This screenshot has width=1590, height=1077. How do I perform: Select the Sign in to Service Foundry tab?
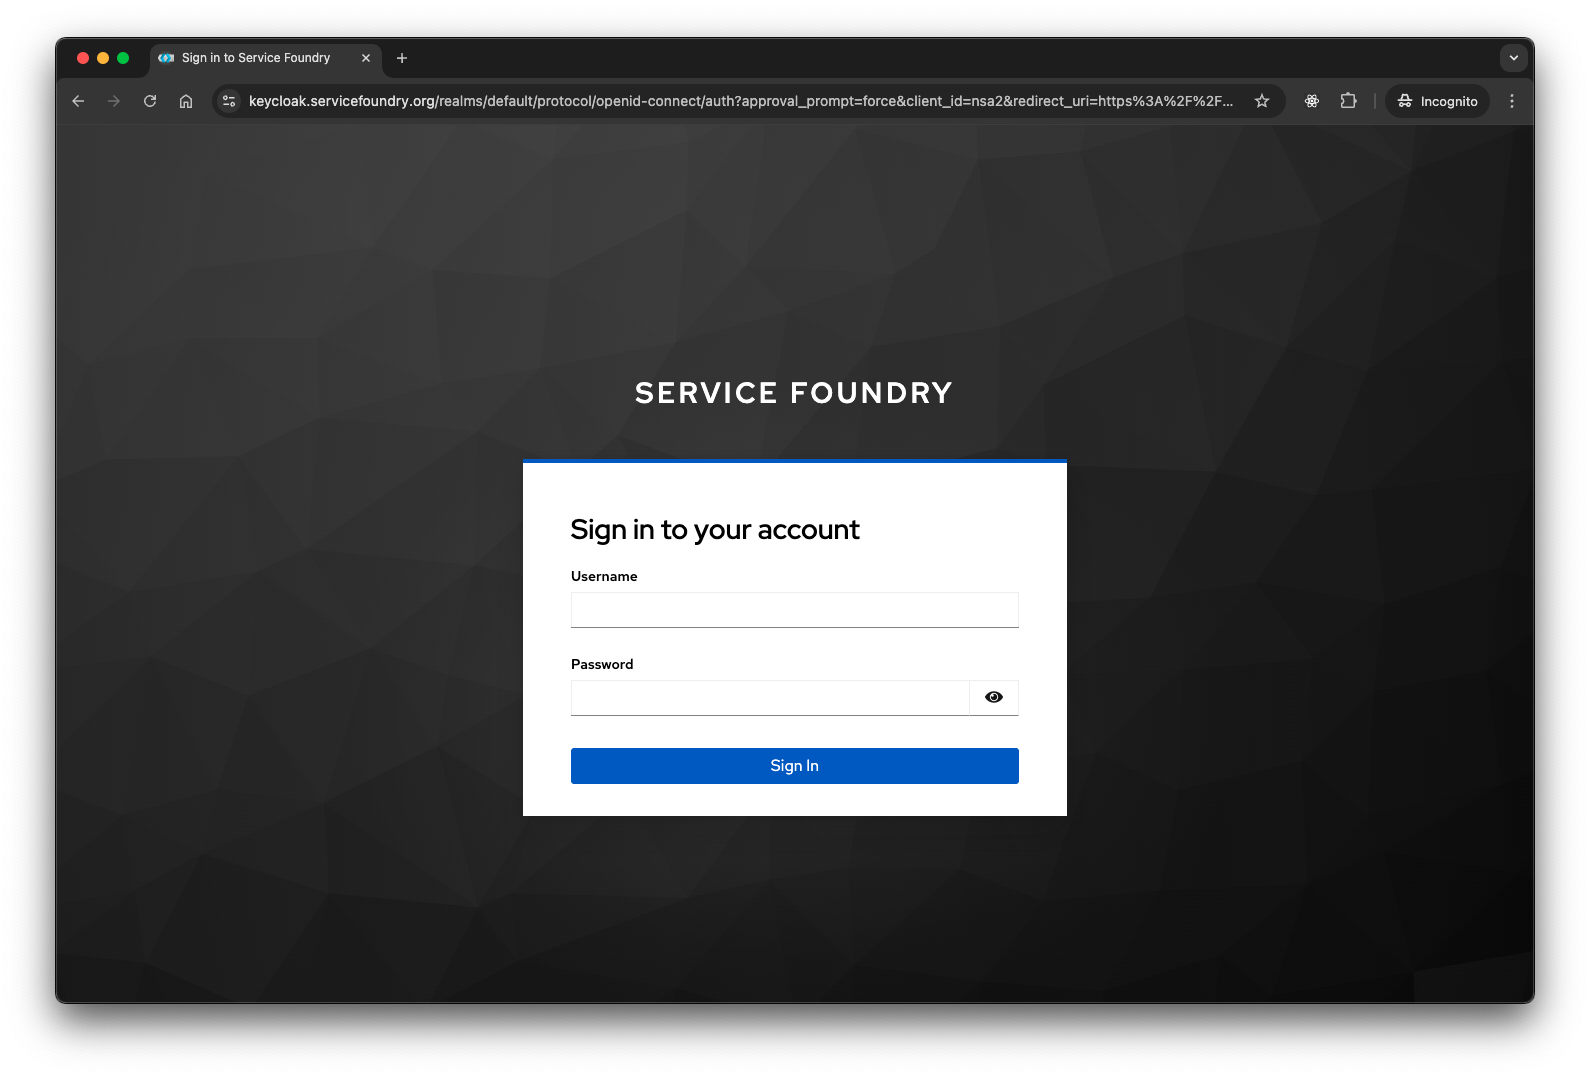pos(255,58)
